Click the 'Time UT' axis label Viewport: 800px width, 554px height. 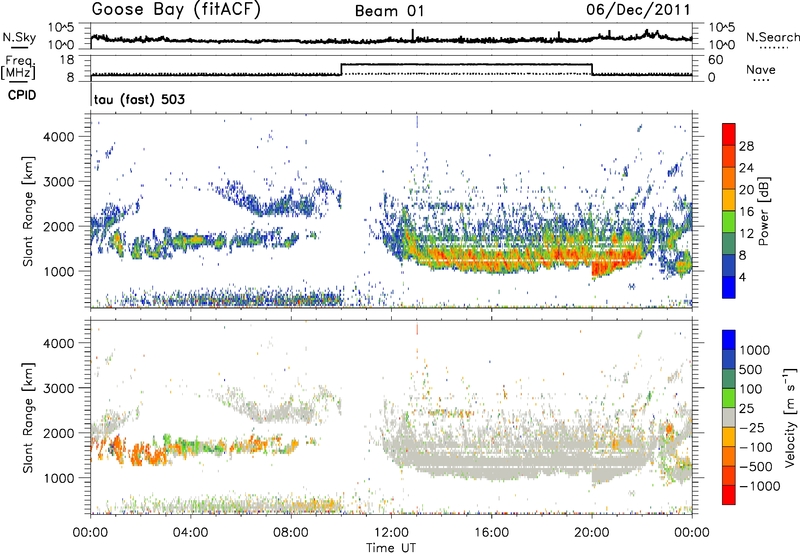coord(391,548)
